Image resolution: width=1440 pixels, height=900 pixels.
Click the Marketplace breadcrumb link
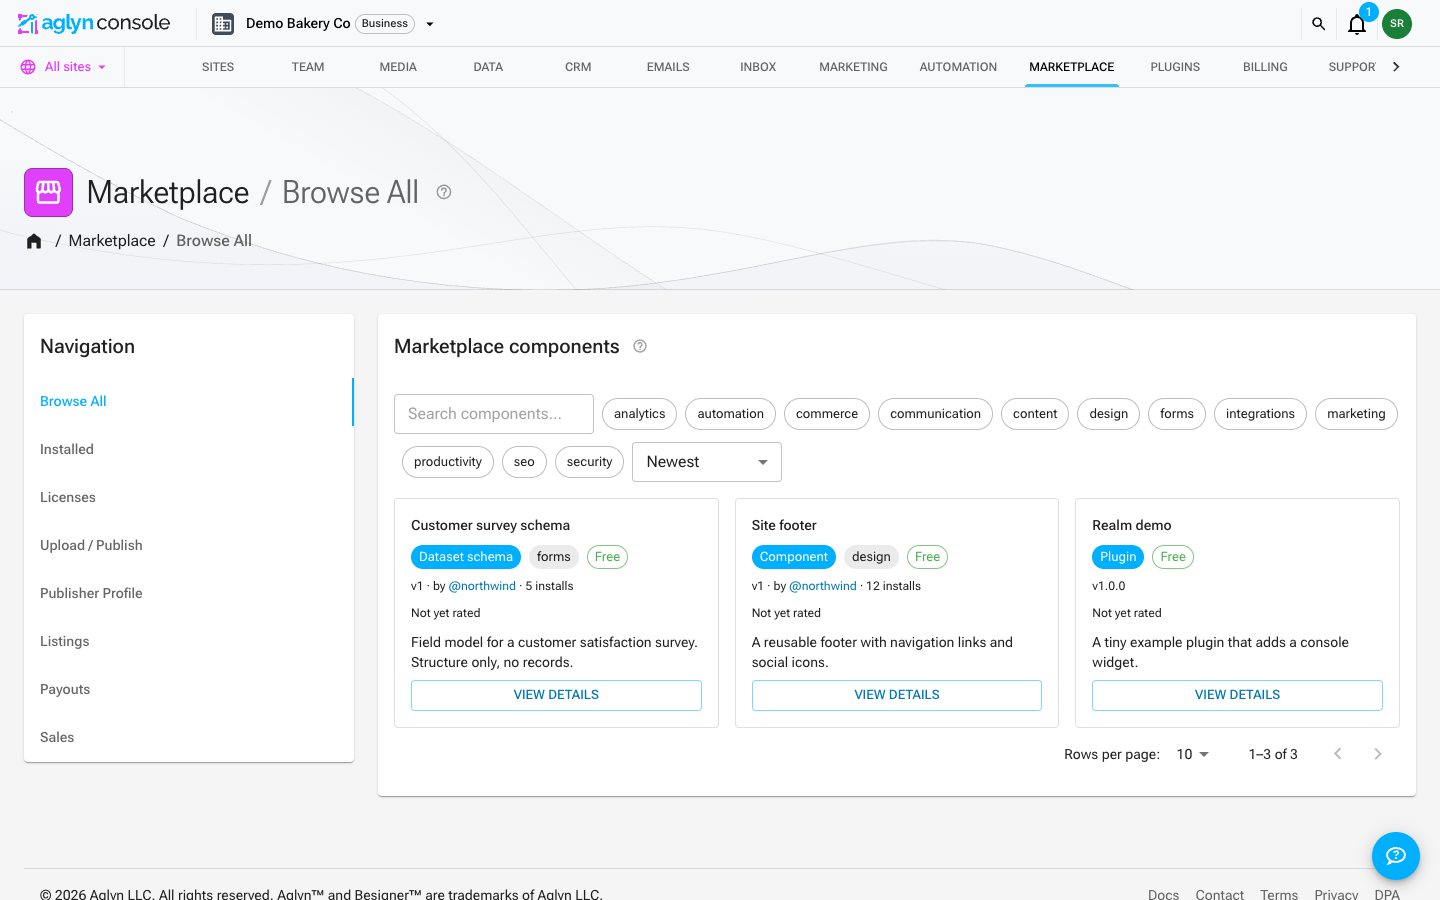[112, 241]
